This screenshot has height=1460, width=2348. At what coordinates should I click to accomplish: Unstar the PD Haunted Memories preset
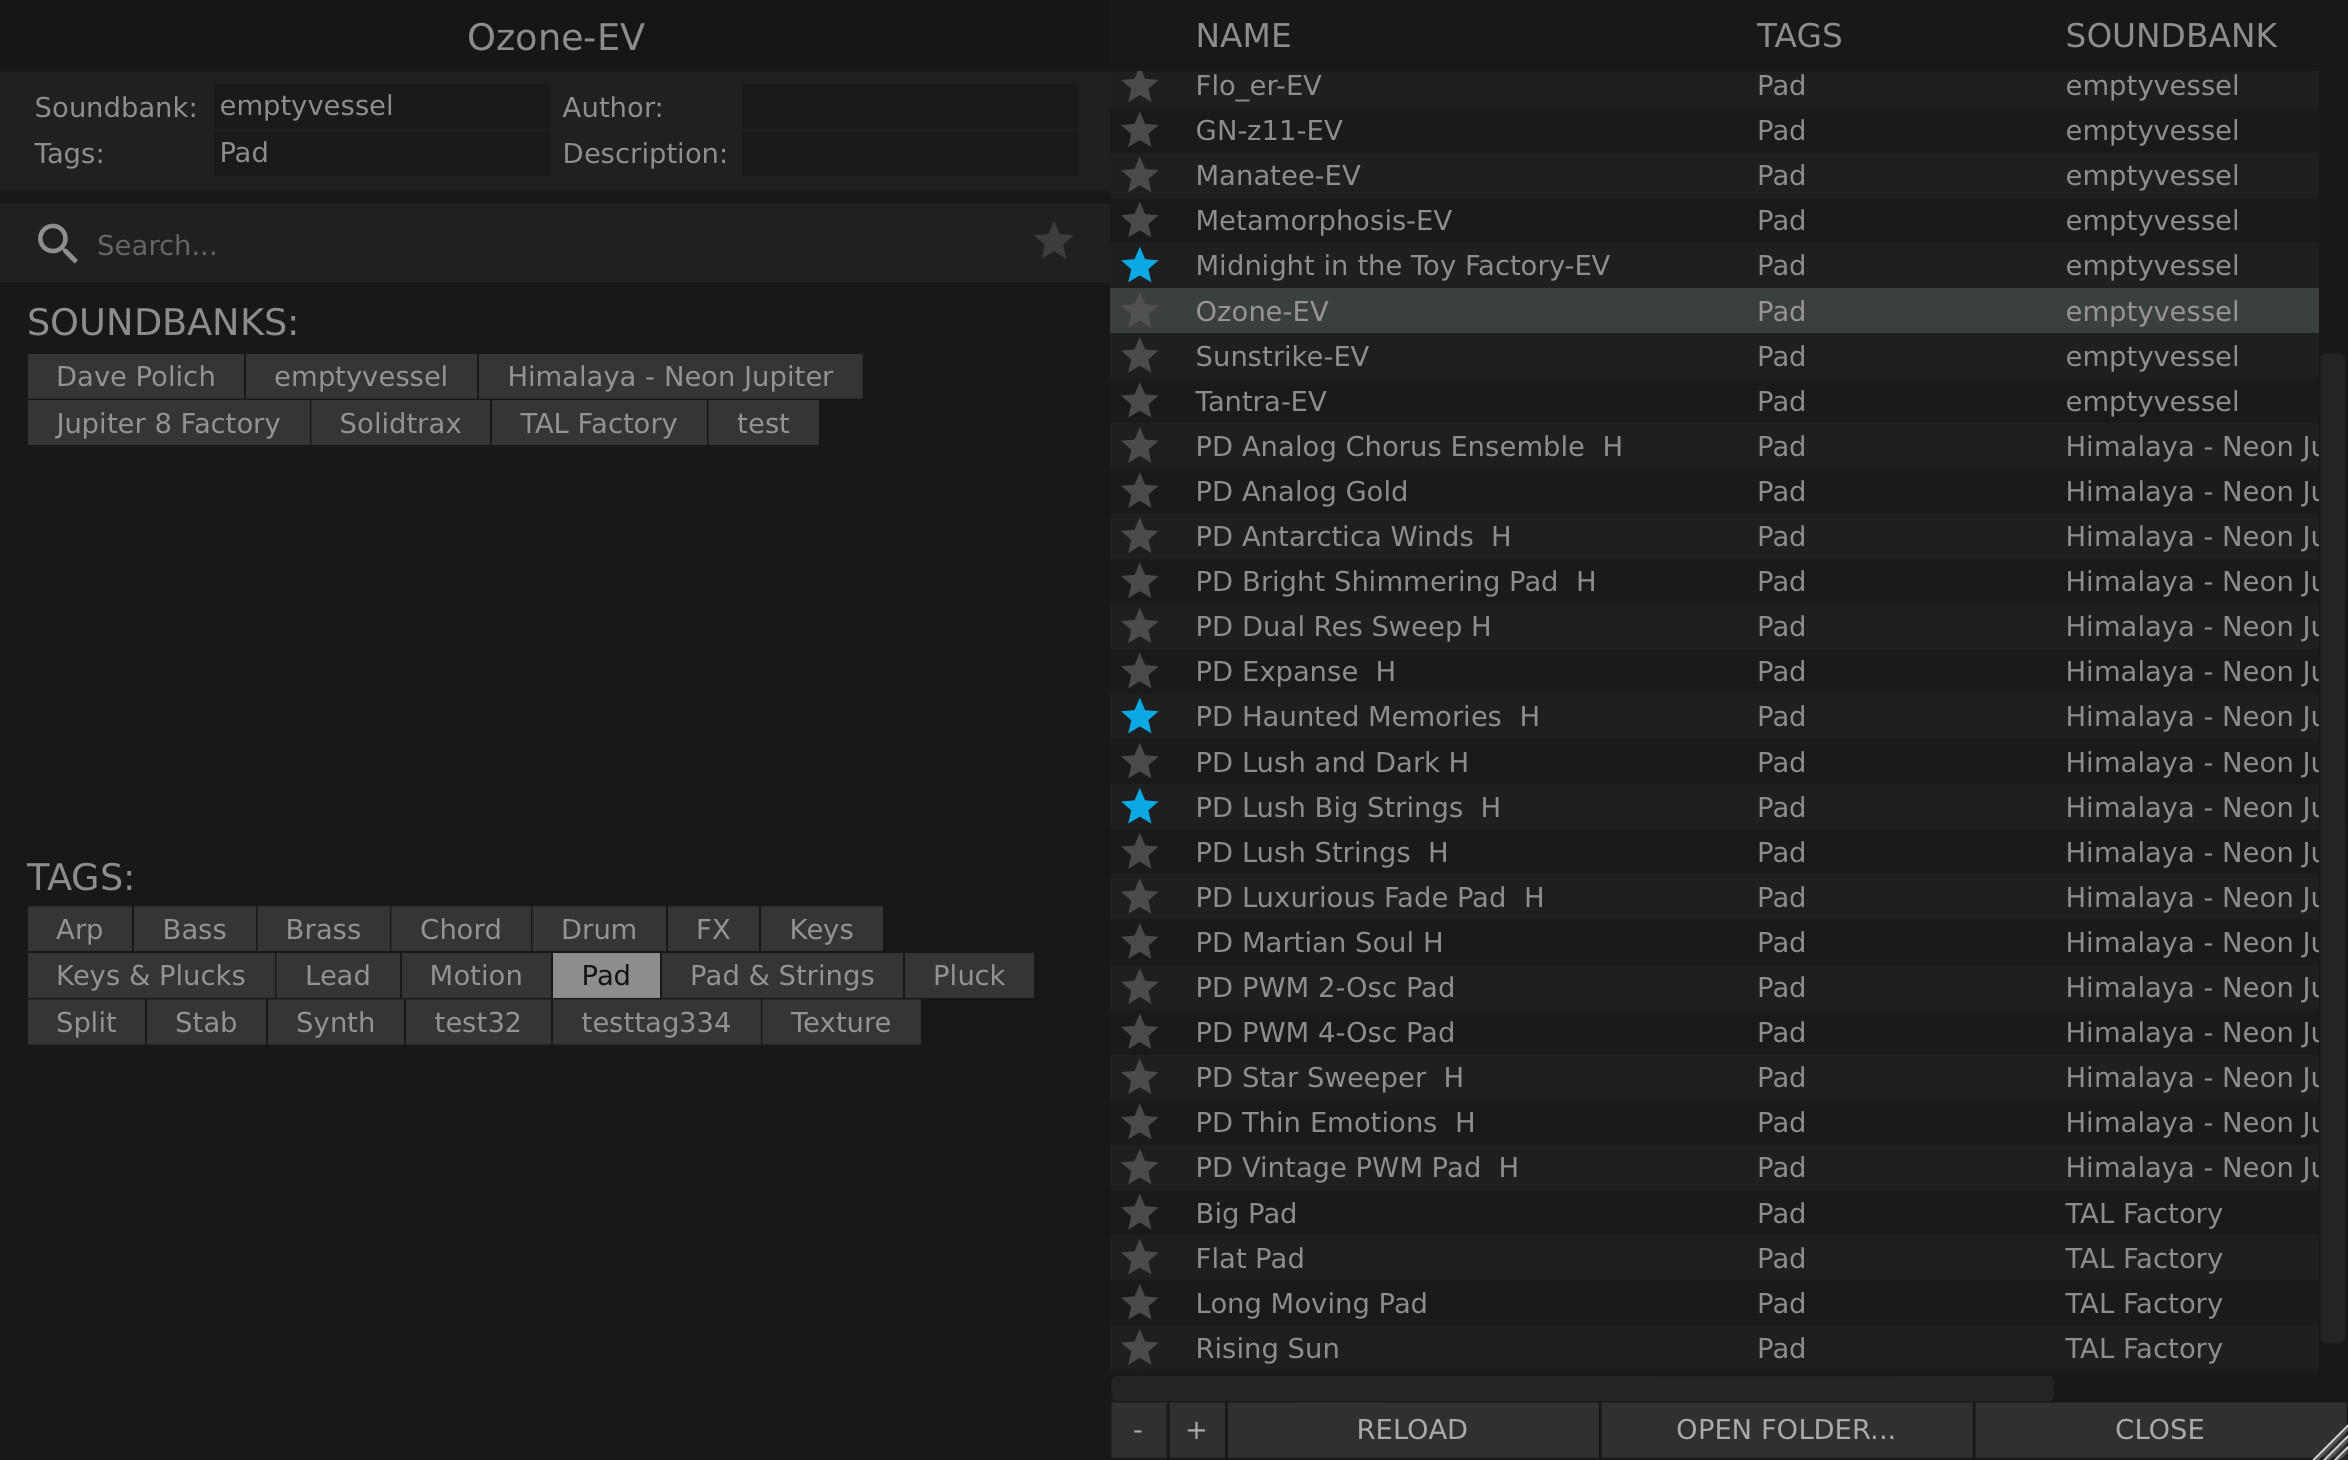tap(1139, 717)
